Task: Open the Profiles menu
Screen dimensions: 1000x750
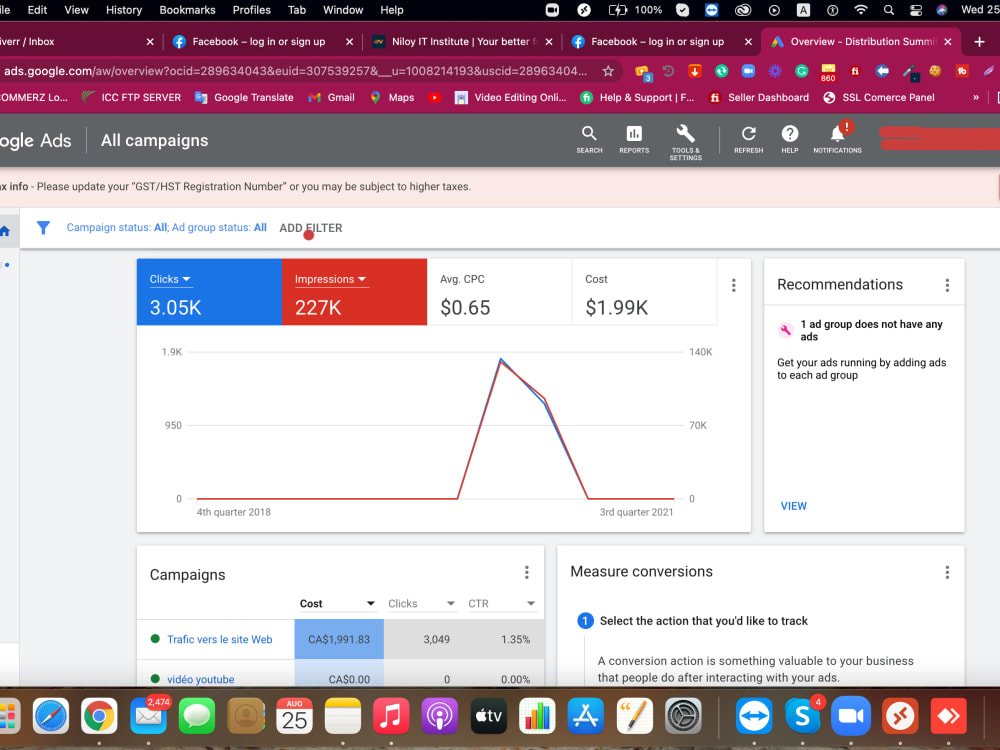Action: (x=251, y=10)
